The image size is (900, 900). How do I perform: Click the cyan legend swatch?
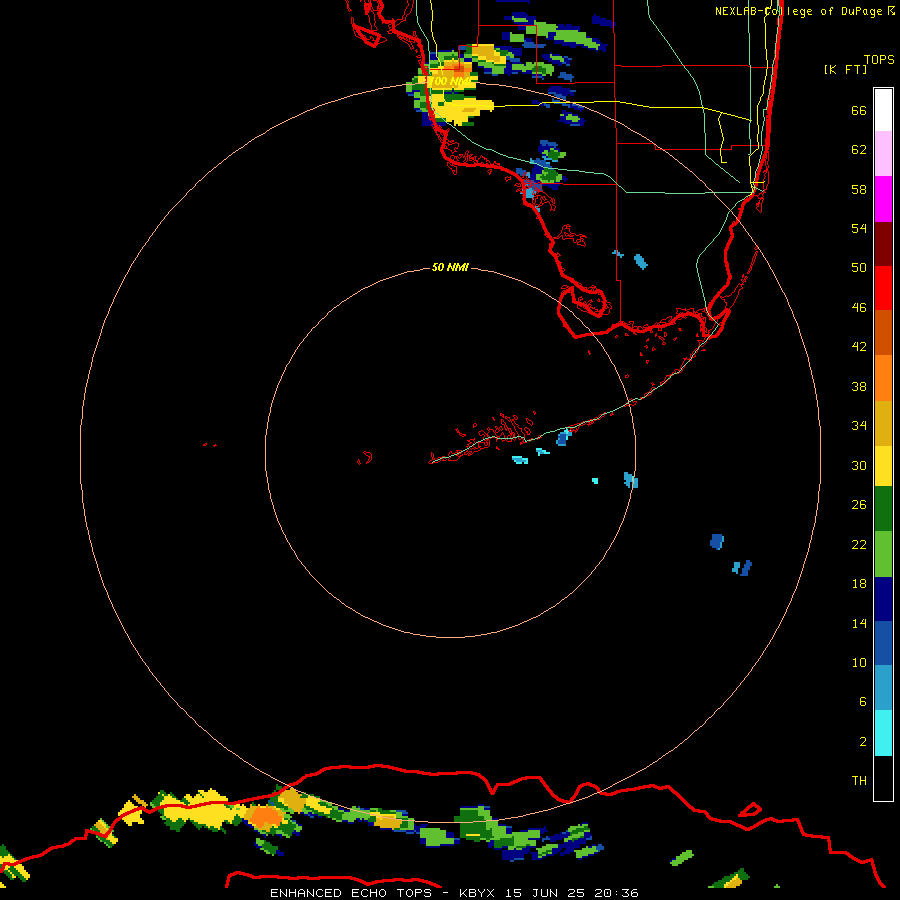[883, 734]
